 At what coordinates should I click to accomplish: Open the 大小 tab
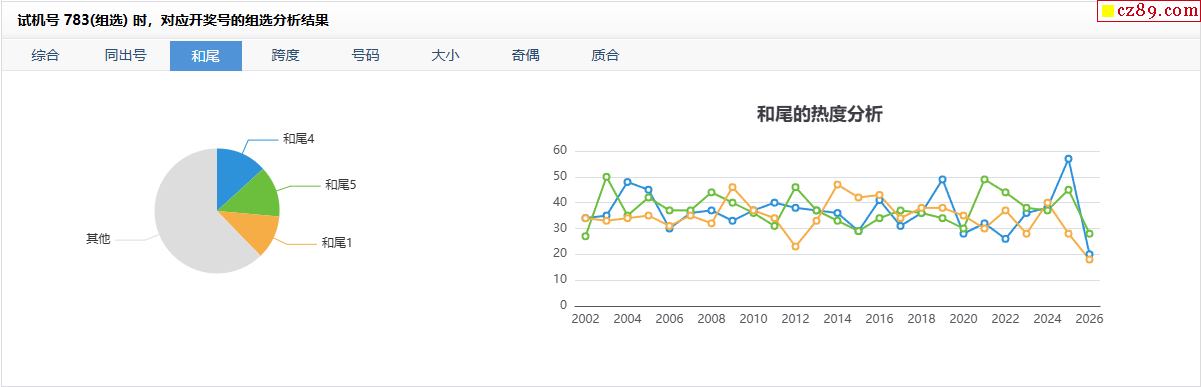(x=445, y=56)
